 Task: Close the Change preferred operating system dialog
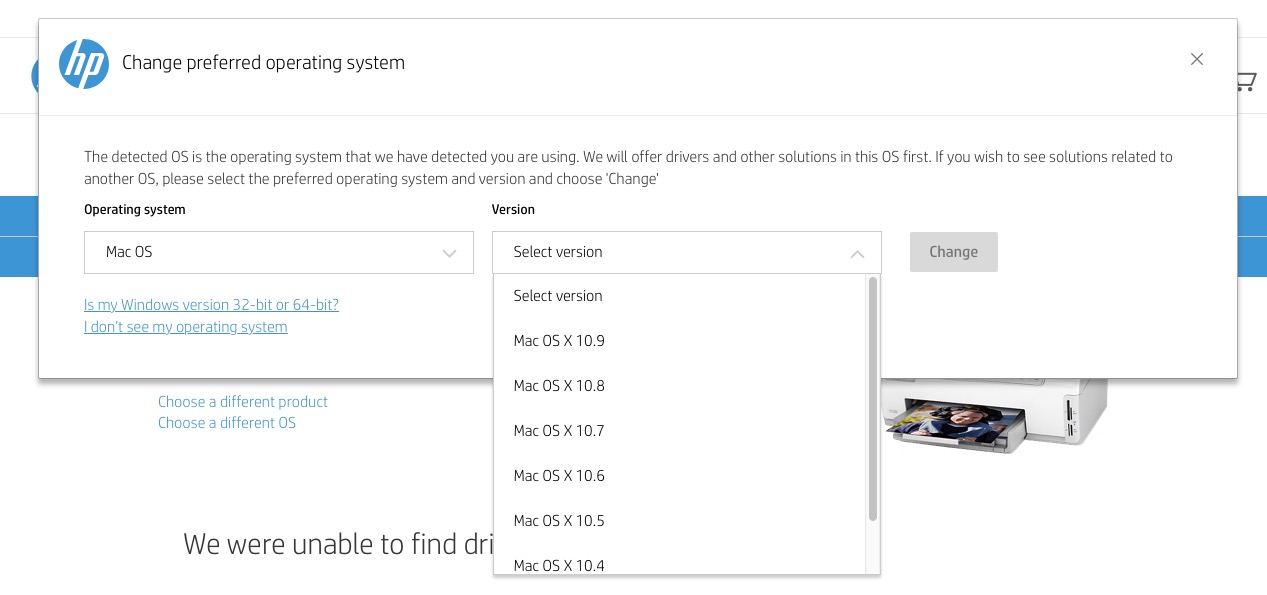(1196, 60)
